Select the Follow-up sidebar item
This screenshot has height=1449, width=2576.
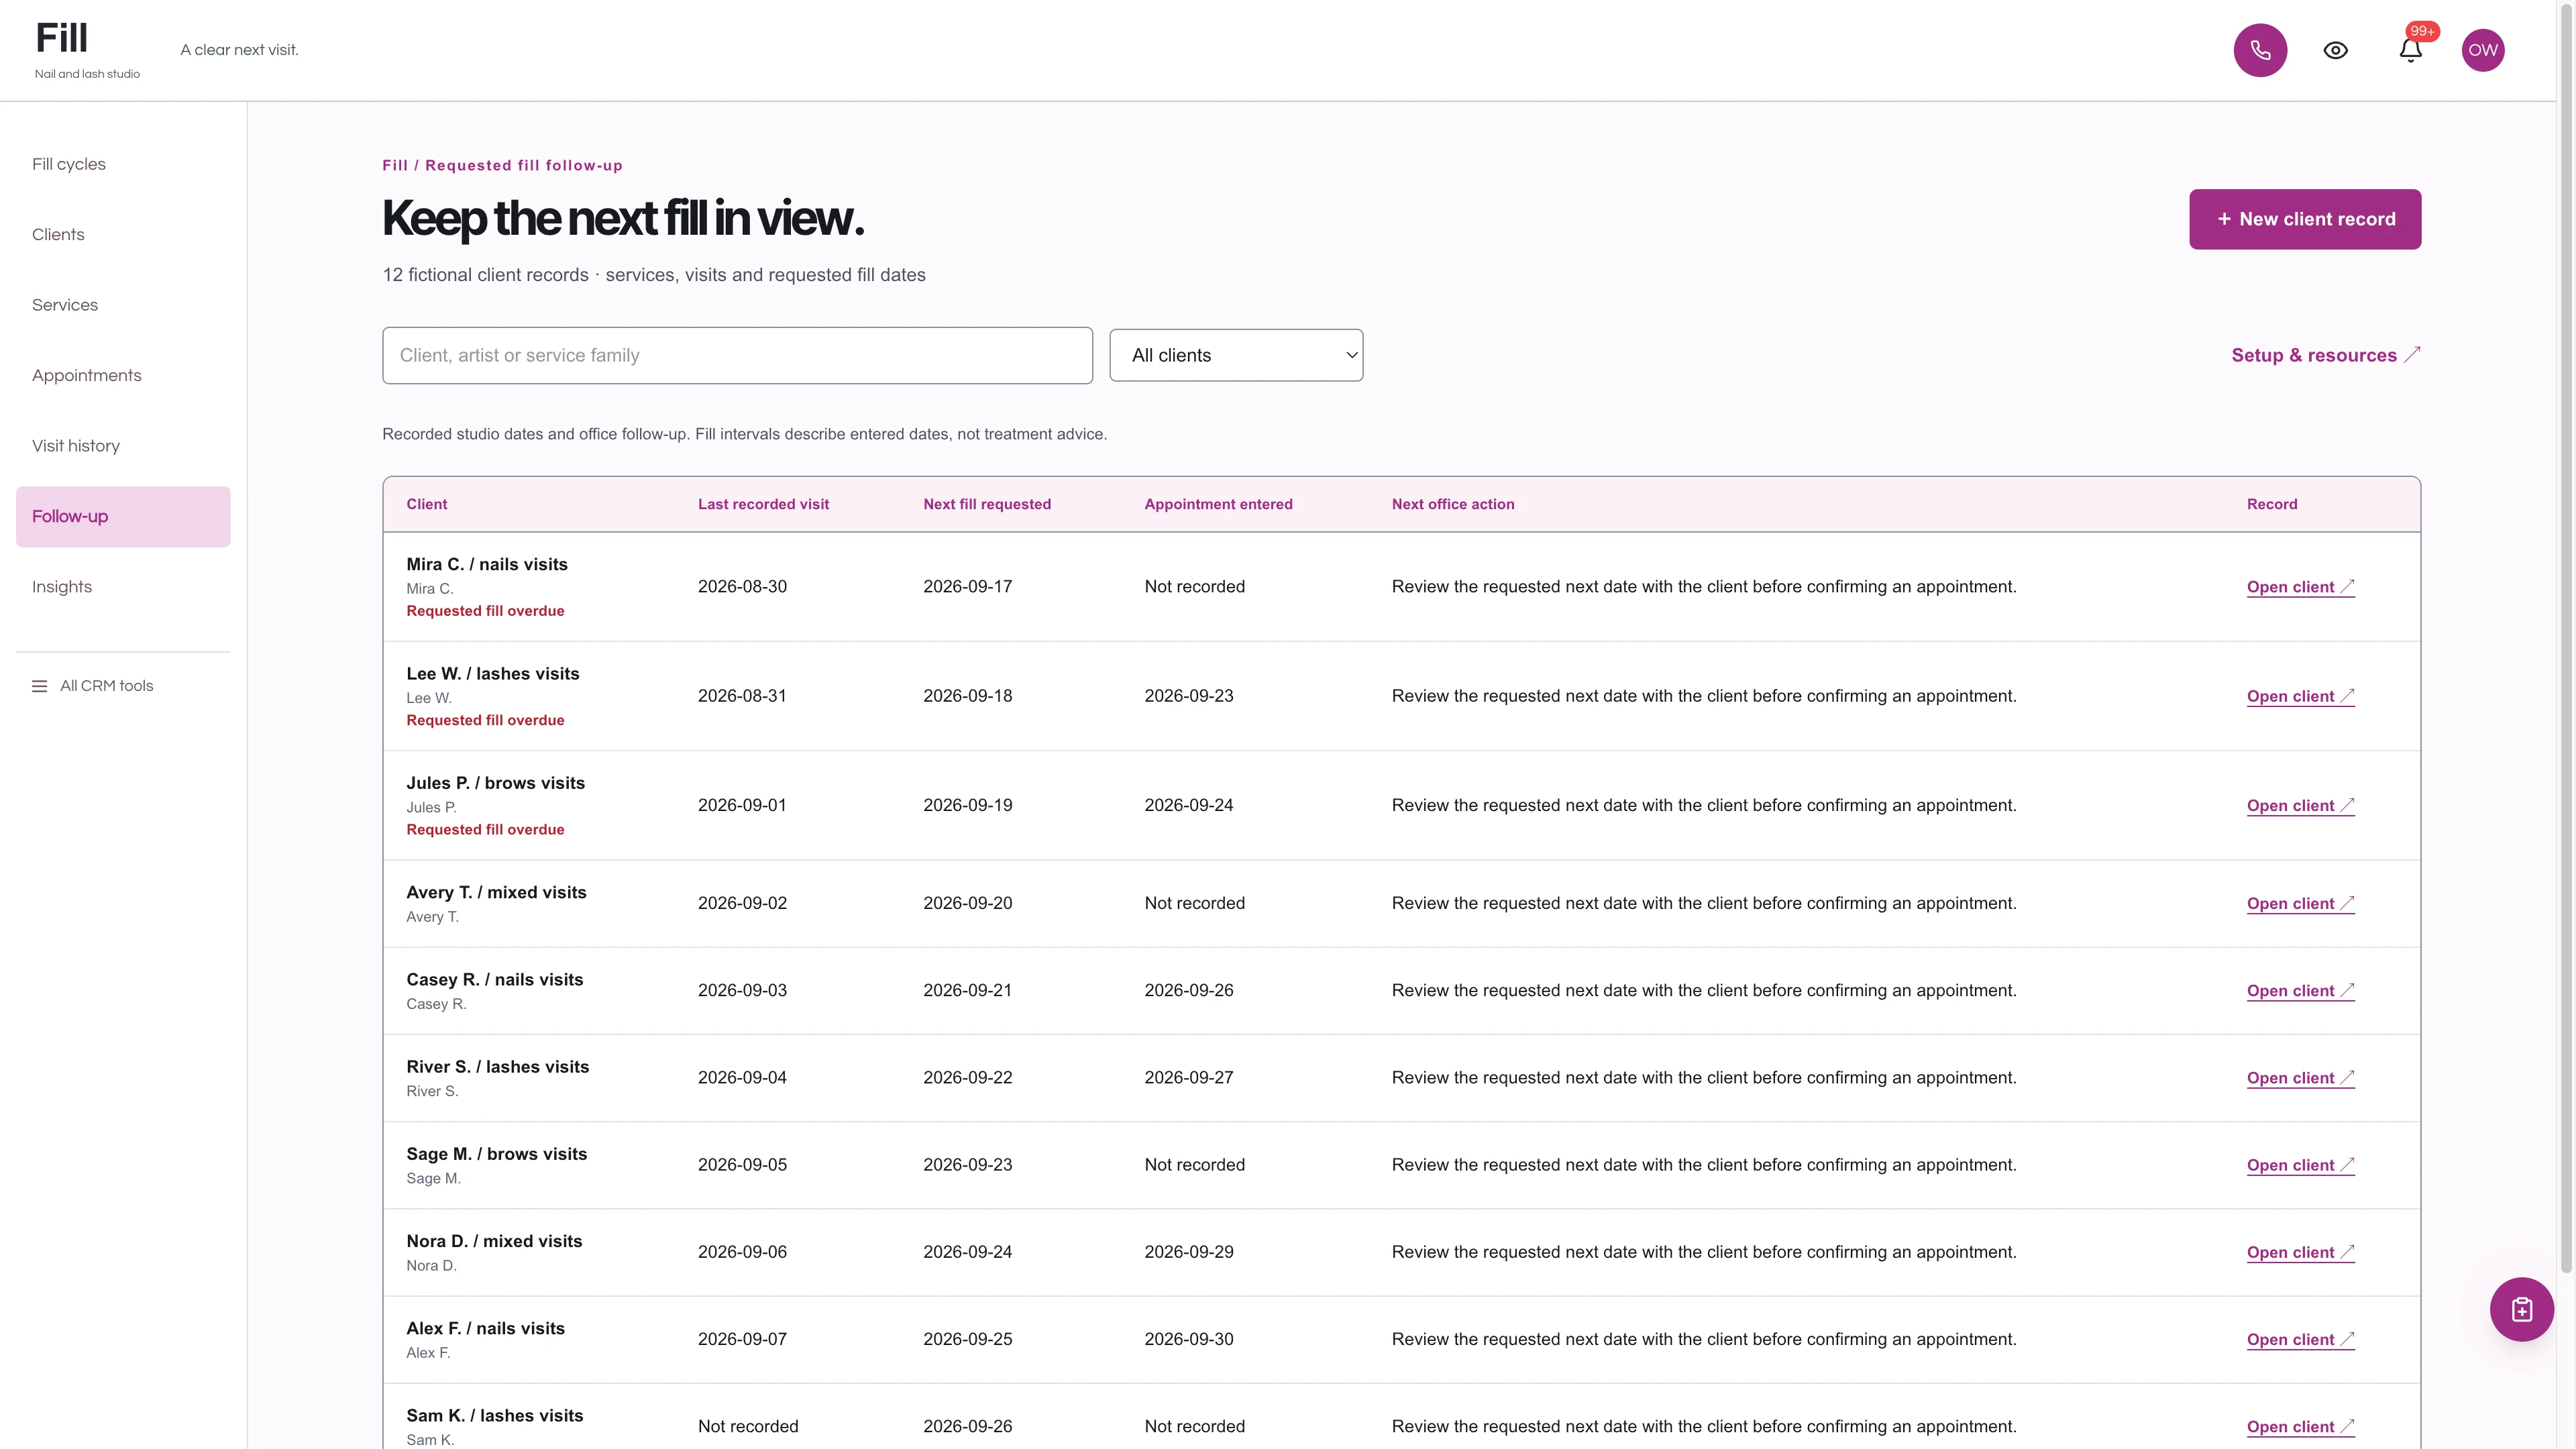pyautogui.click(x=123, y=516)
